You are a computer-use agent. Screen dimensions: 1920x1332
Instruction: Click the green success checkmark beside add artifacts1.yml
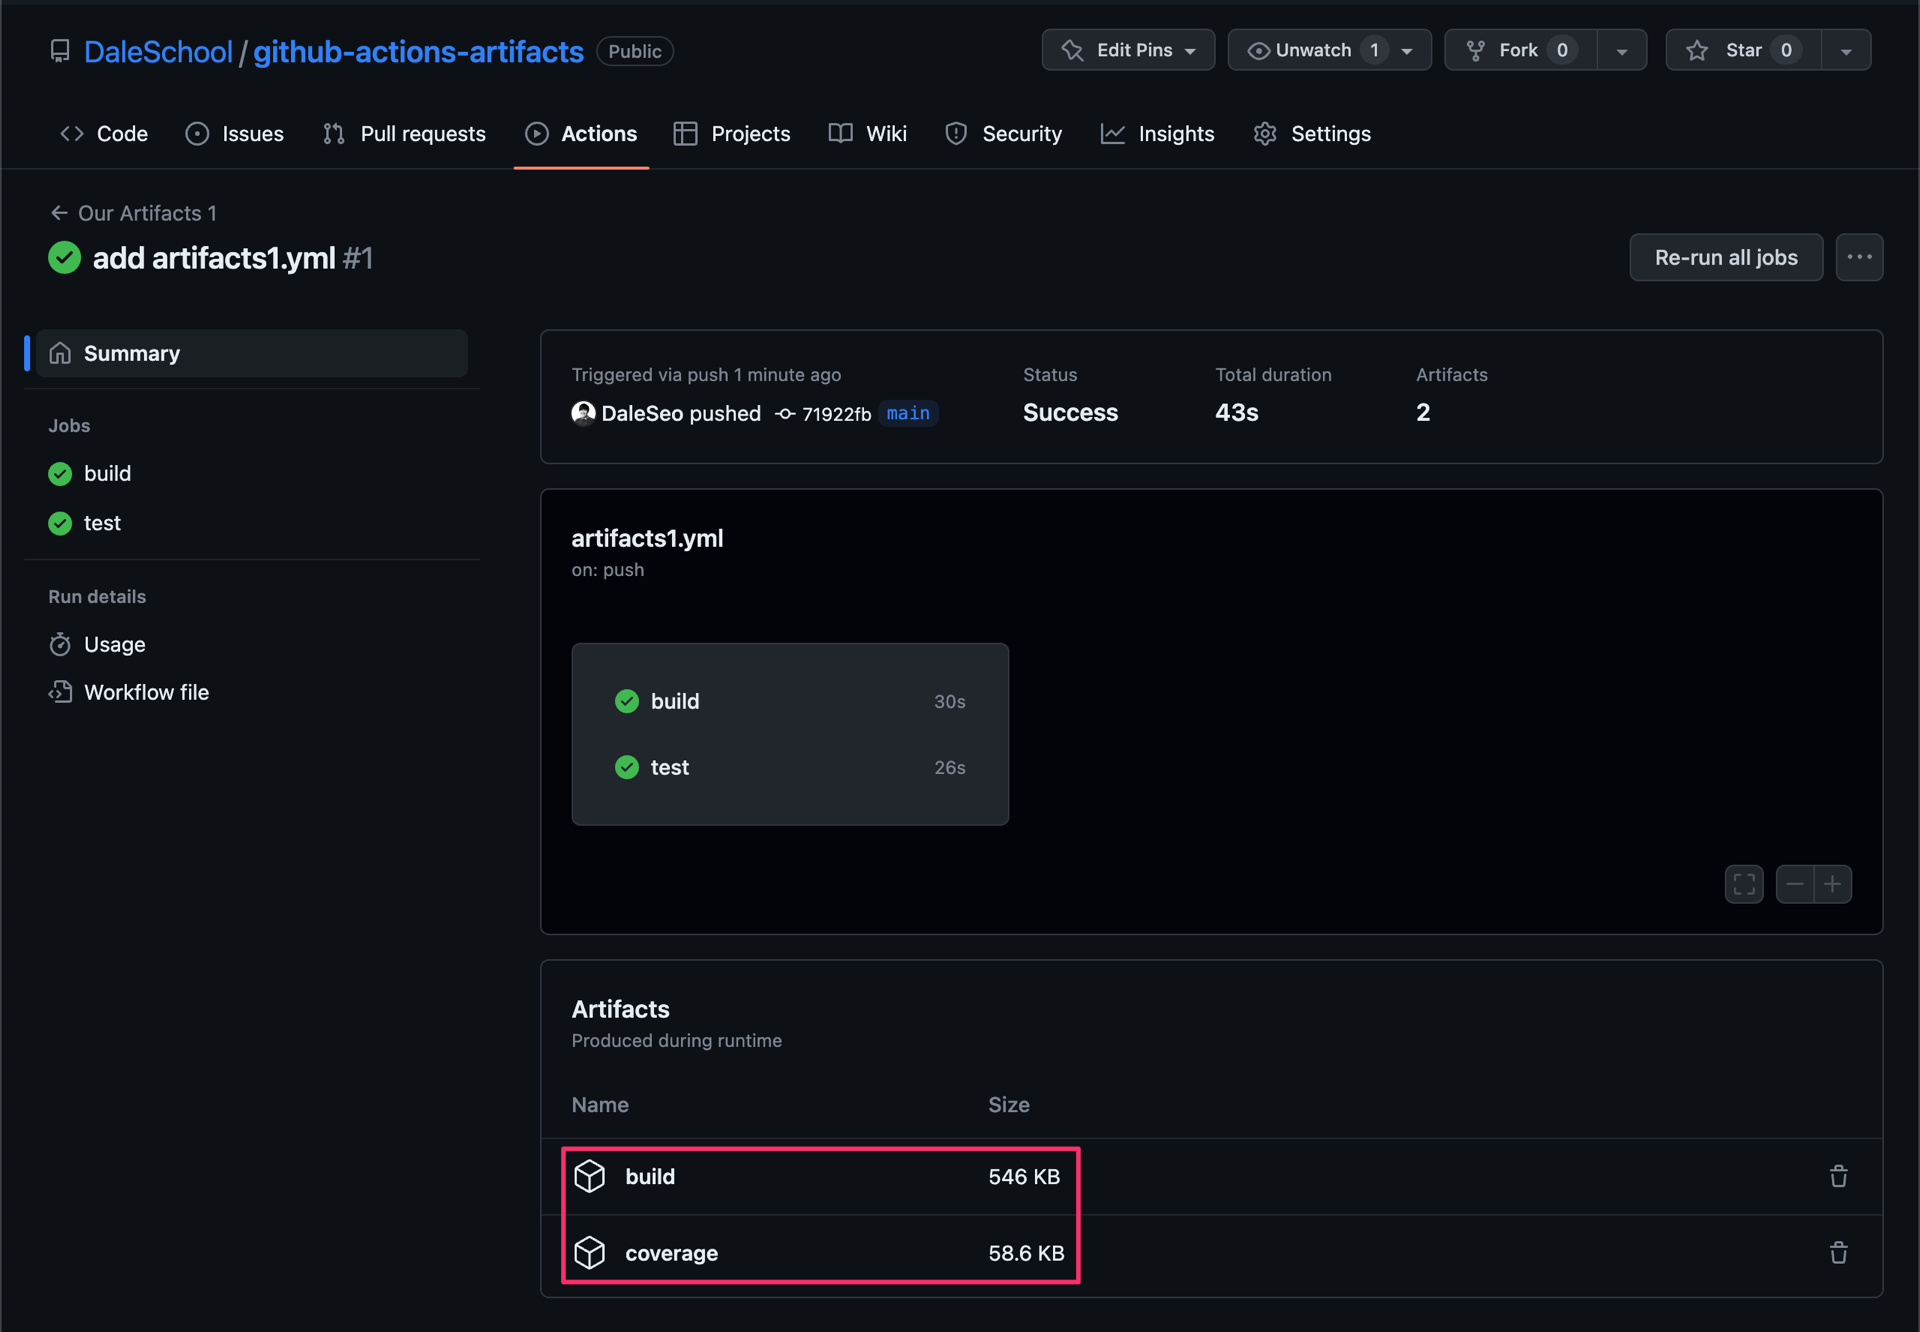pyautogui.click(x=64, y=257)
